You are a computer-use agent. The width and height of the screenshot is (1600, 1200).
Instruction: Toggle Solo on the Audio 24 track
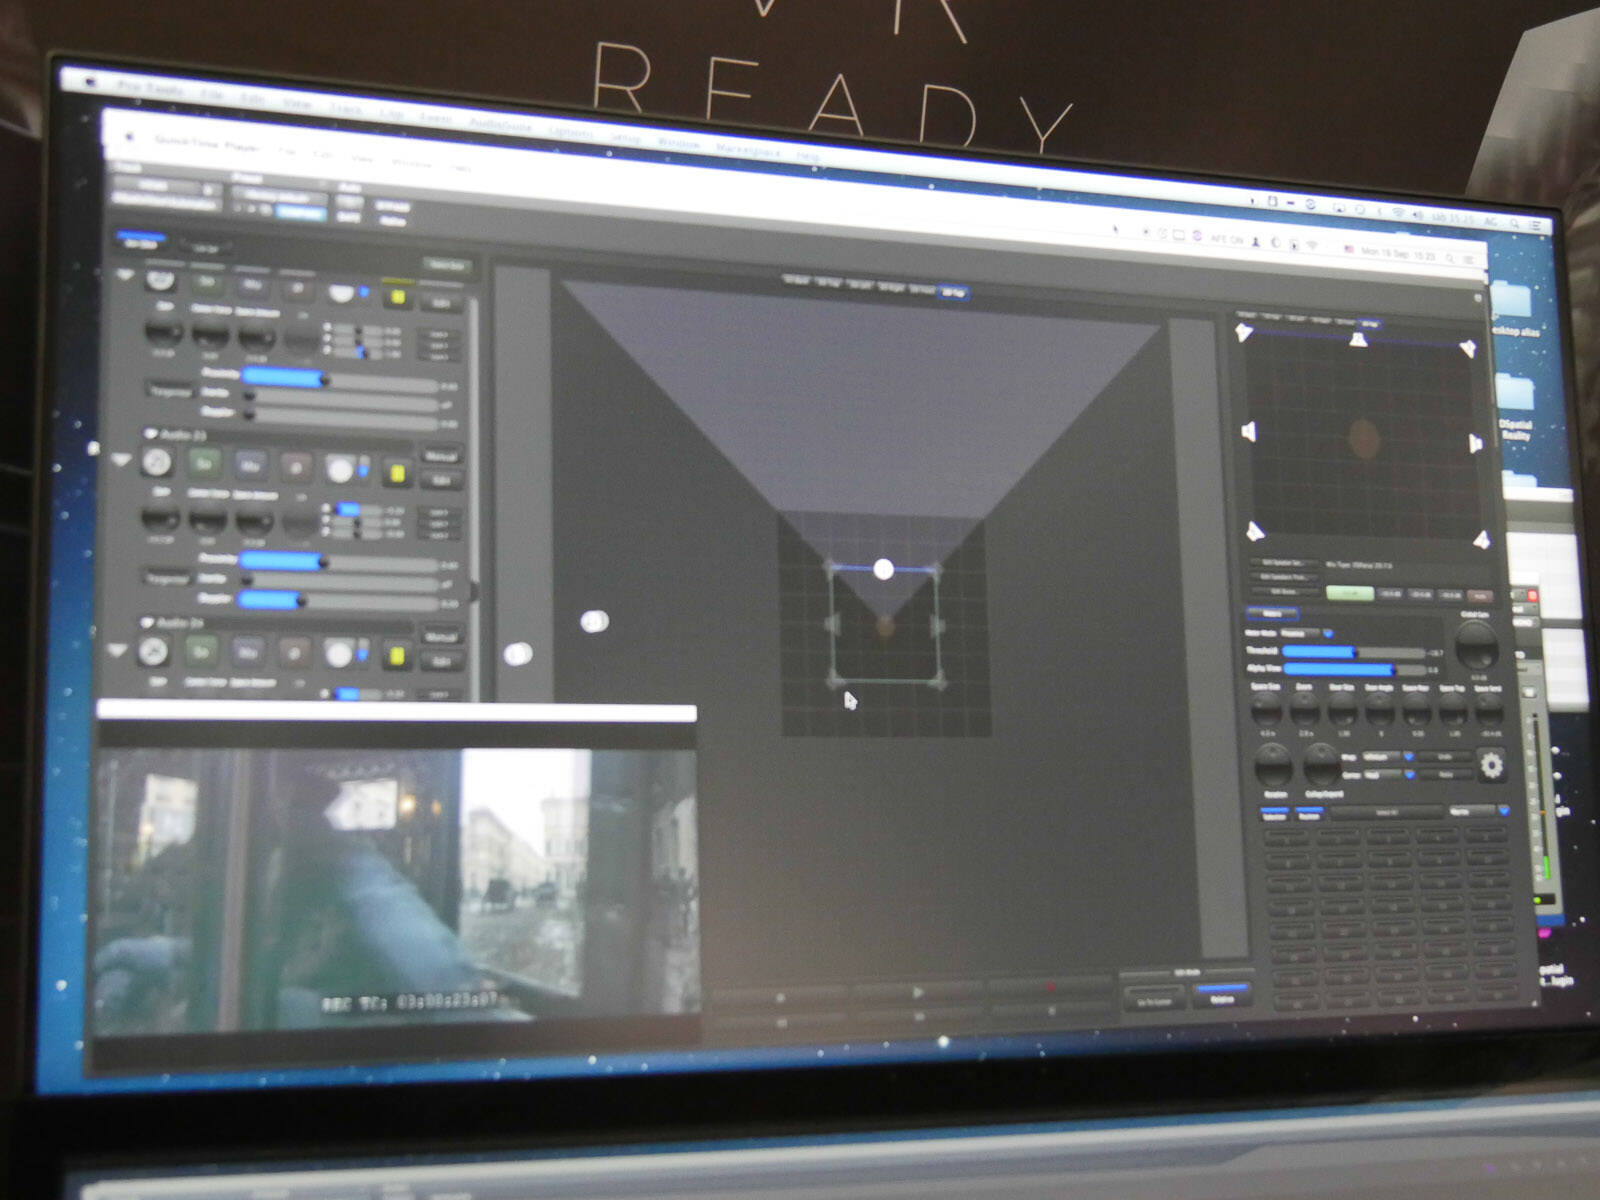point(202,652)
